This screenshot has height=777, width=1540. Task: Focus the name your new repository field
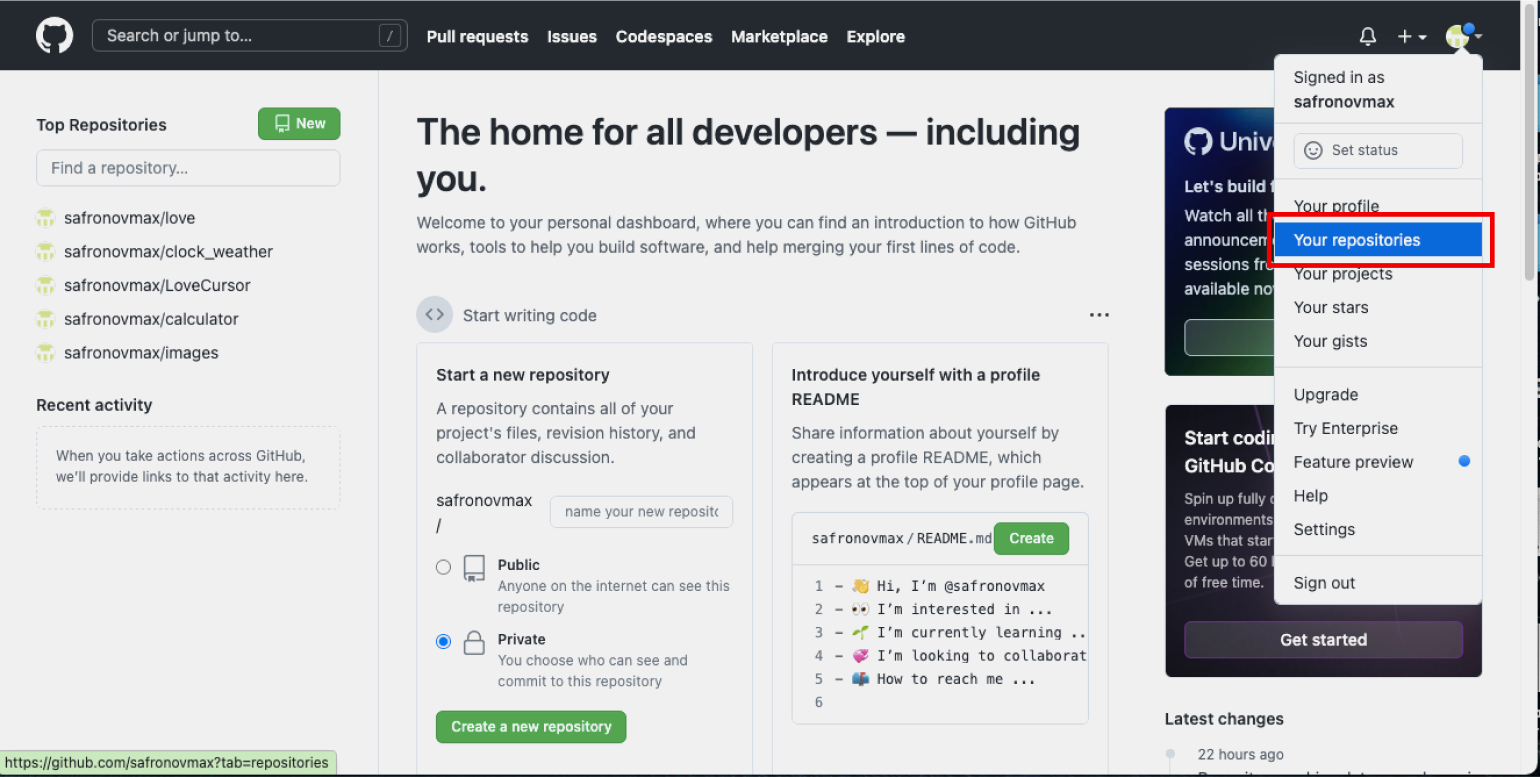[x=641, y=512]
